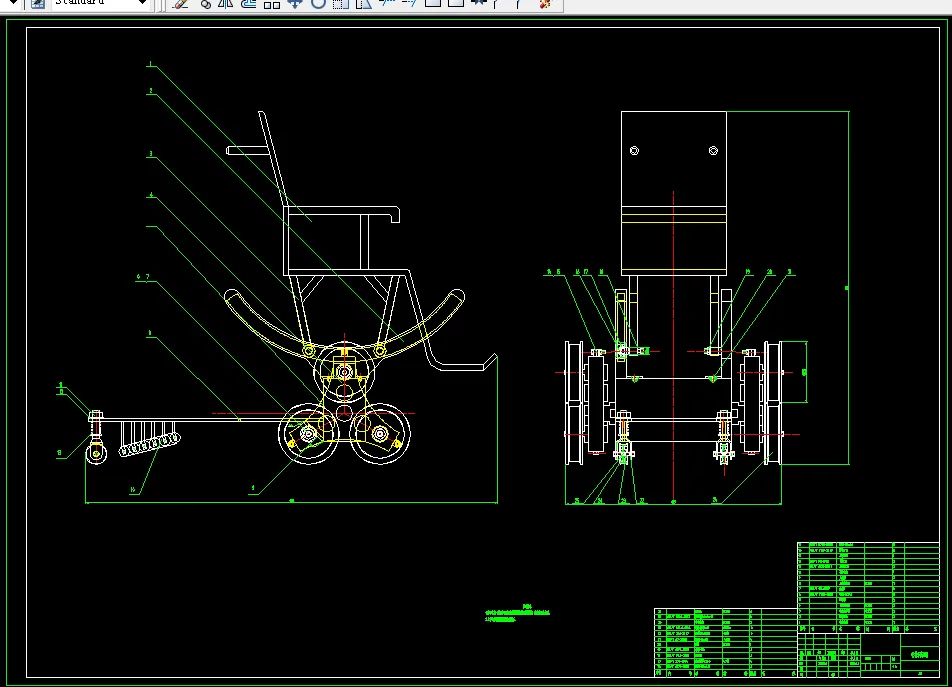Select the Erase tool in Modify toolbar
The image size is (952, 687).
click(180, 4)
